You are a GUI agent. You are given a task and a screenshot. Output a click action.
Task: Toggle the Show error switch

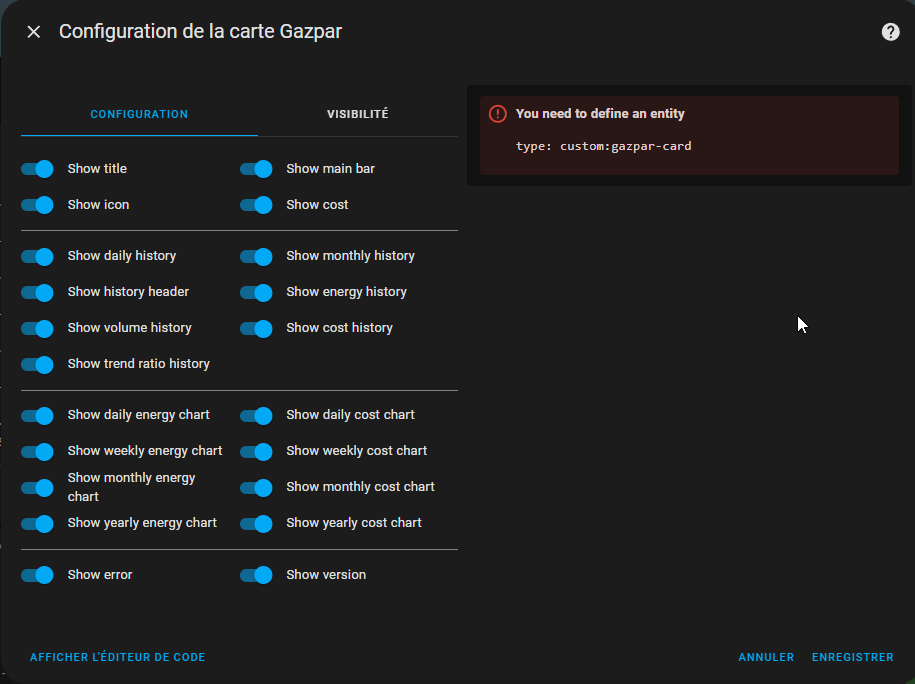[x=37, y=575]
